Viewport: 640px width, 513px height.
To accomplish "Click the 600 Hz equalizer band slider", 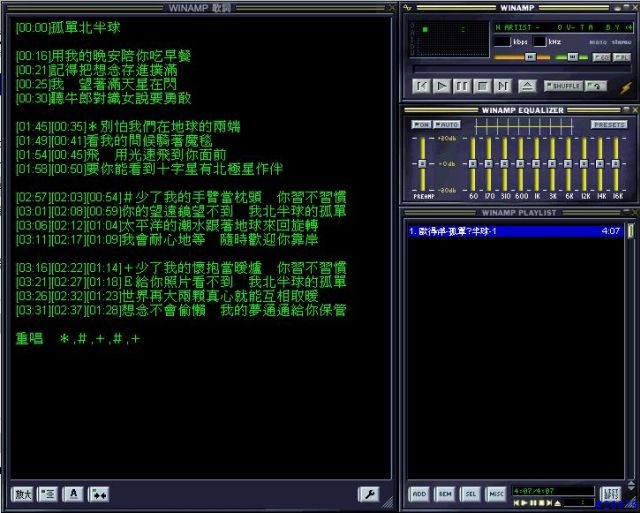I will click(520, 164).
